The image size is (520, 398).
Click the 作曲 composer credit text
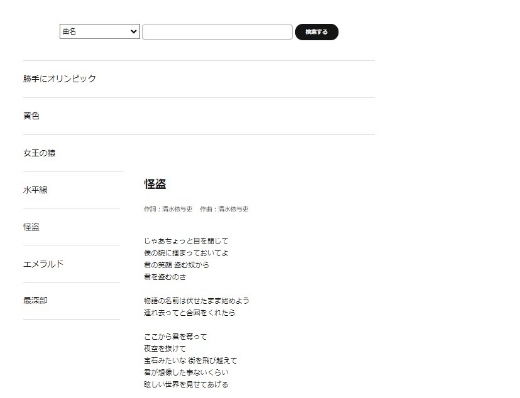(224, 209)
